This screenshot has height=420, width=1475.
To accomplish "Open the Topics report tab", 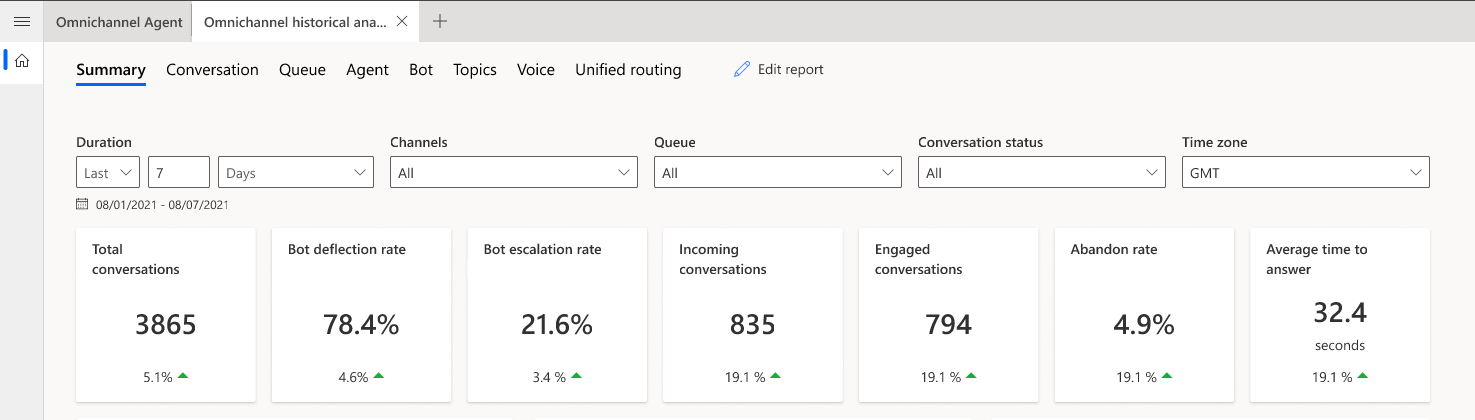I will tap(475, 70).
